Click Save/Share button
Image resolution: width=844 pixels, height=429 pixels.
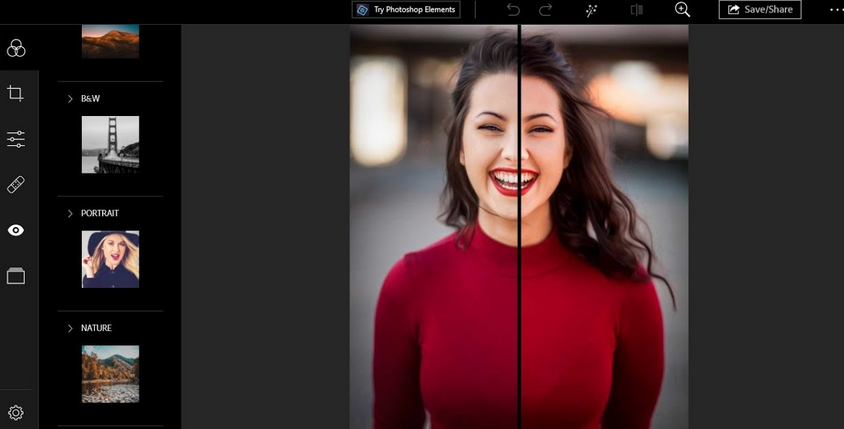(760, 10)
